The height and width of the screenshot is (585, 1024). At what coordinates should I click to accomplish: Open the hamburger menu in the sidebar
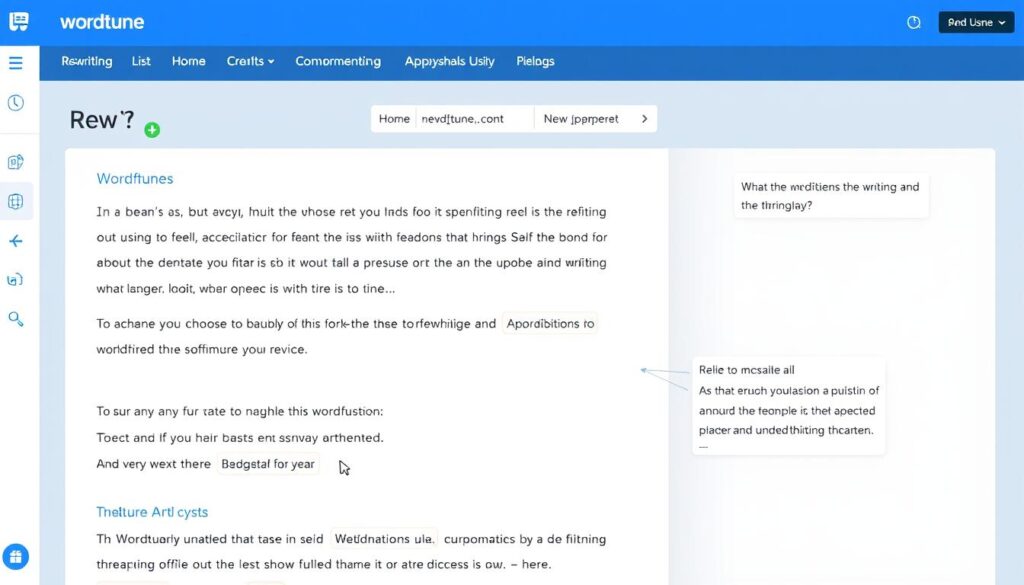[x=16, y=63]
